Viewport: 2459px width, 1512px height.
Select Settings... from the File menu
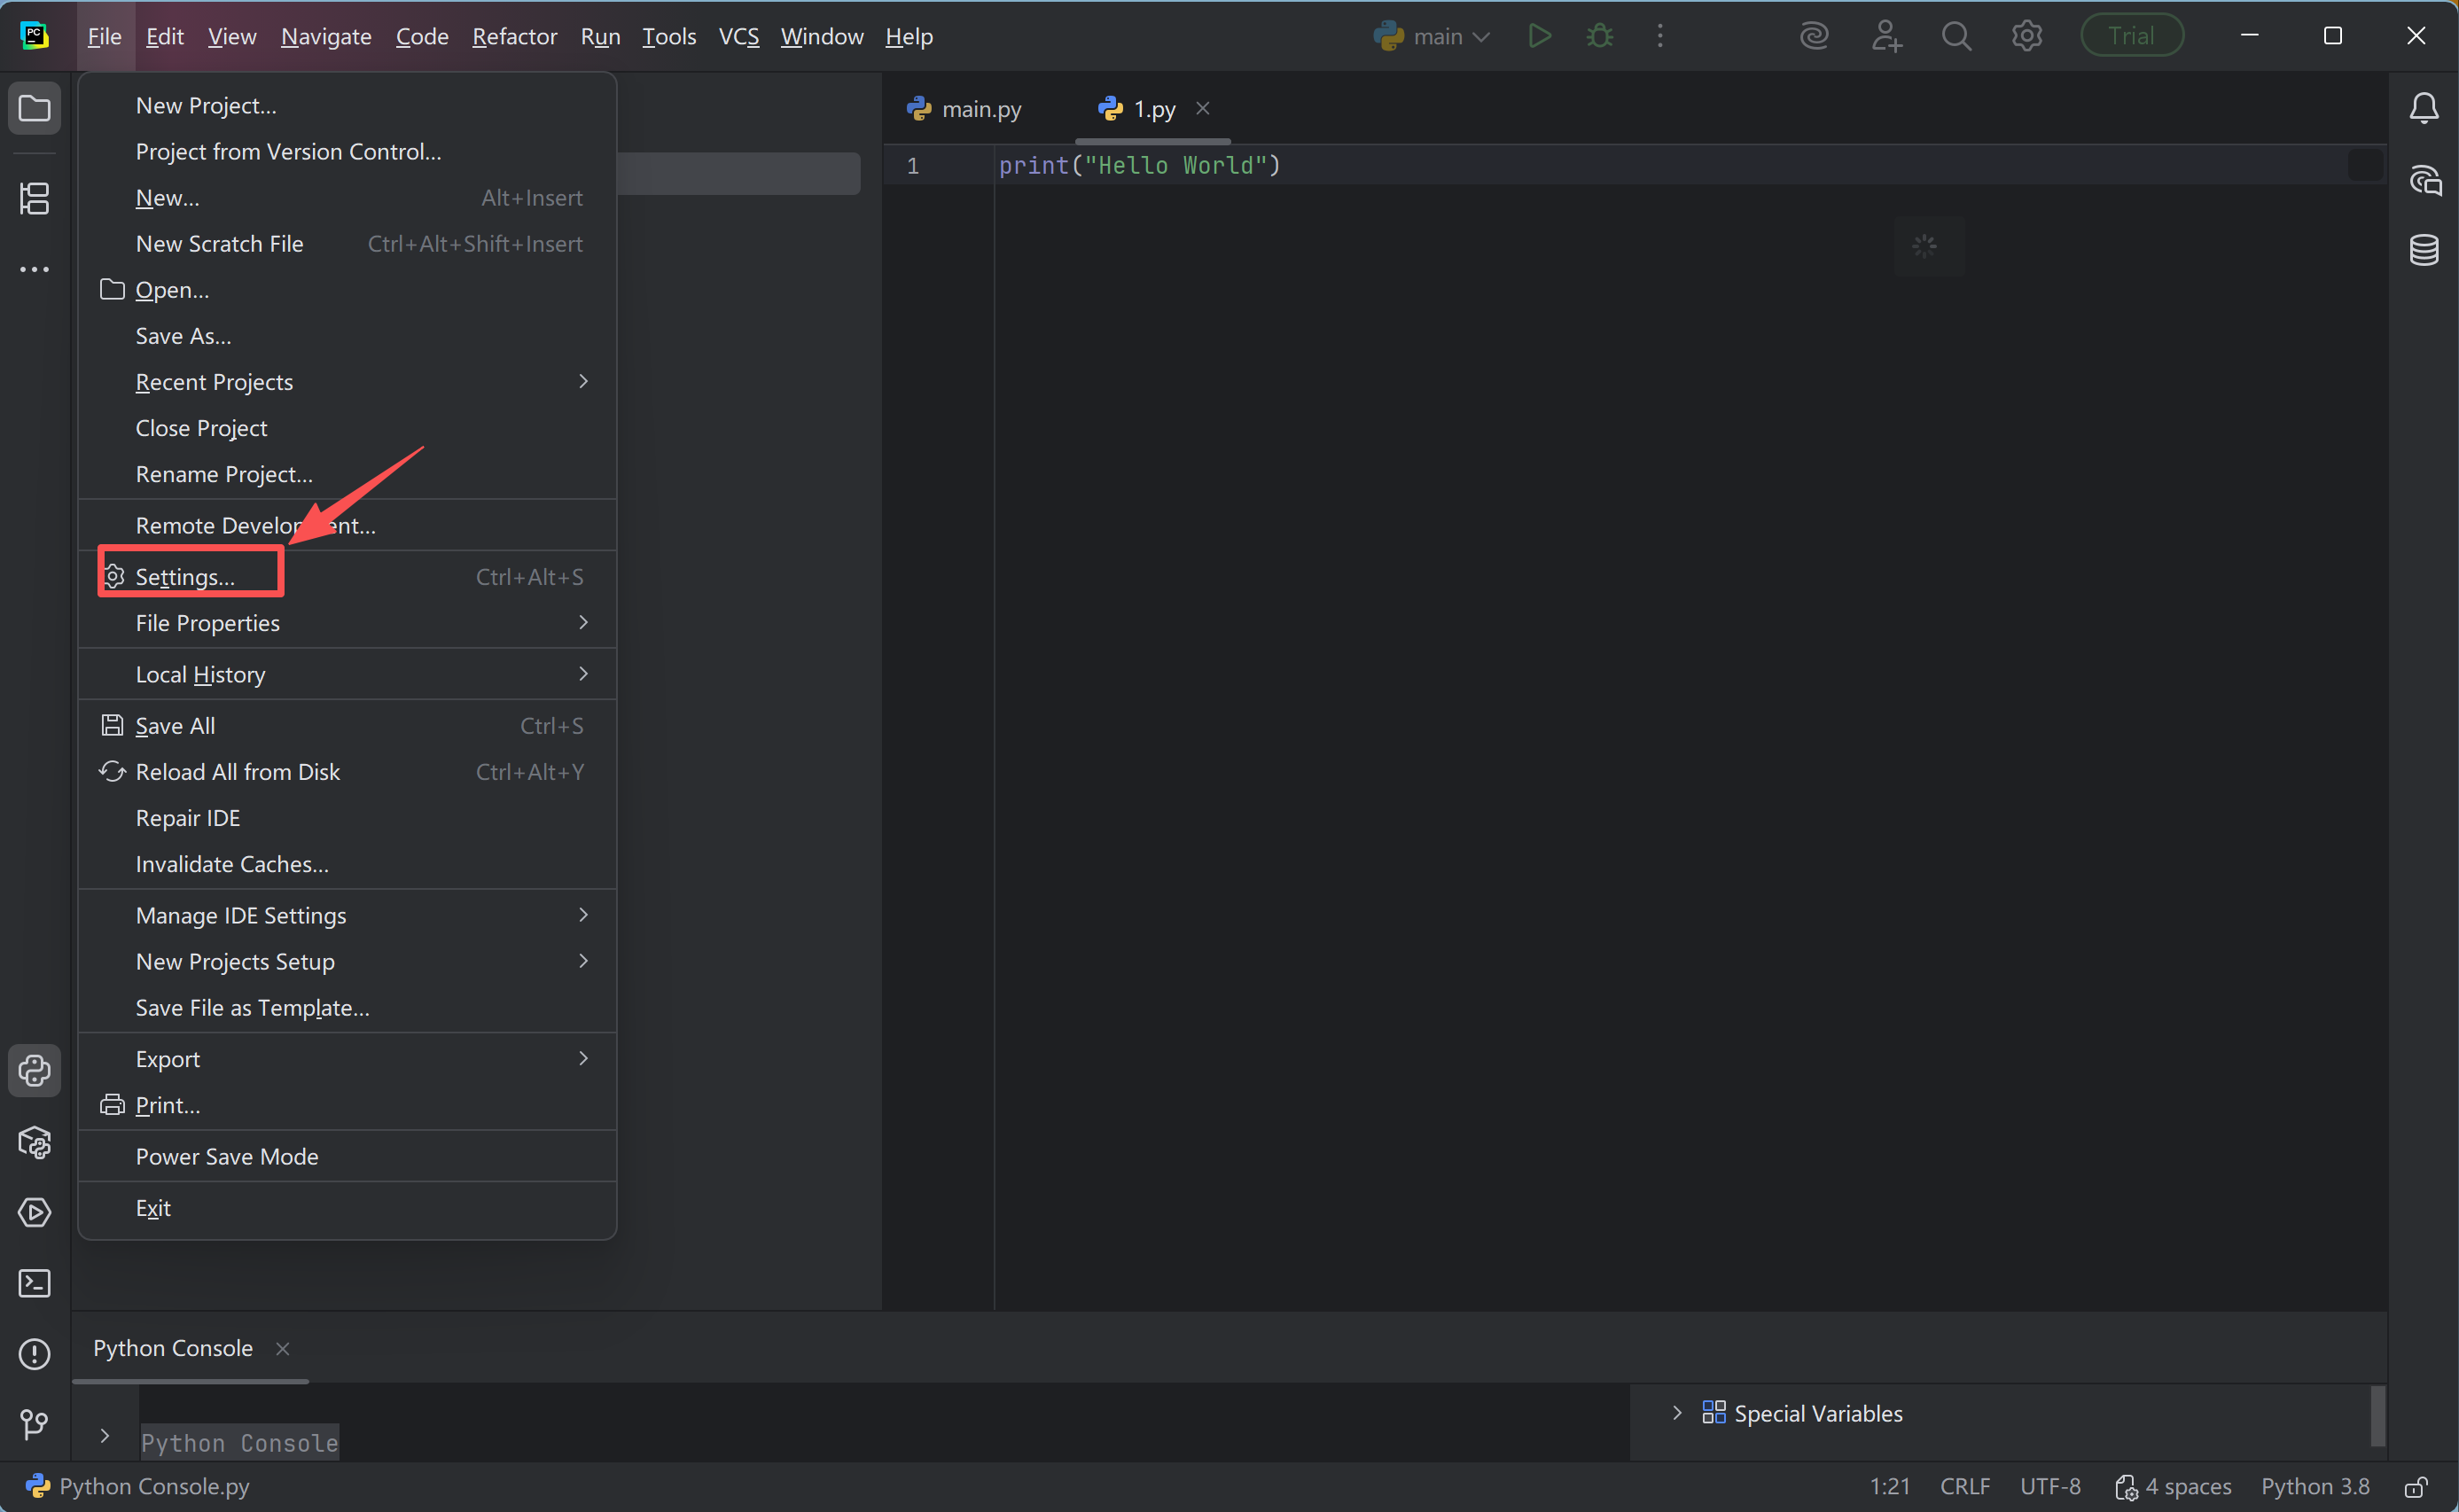click(x=186, y=577)
